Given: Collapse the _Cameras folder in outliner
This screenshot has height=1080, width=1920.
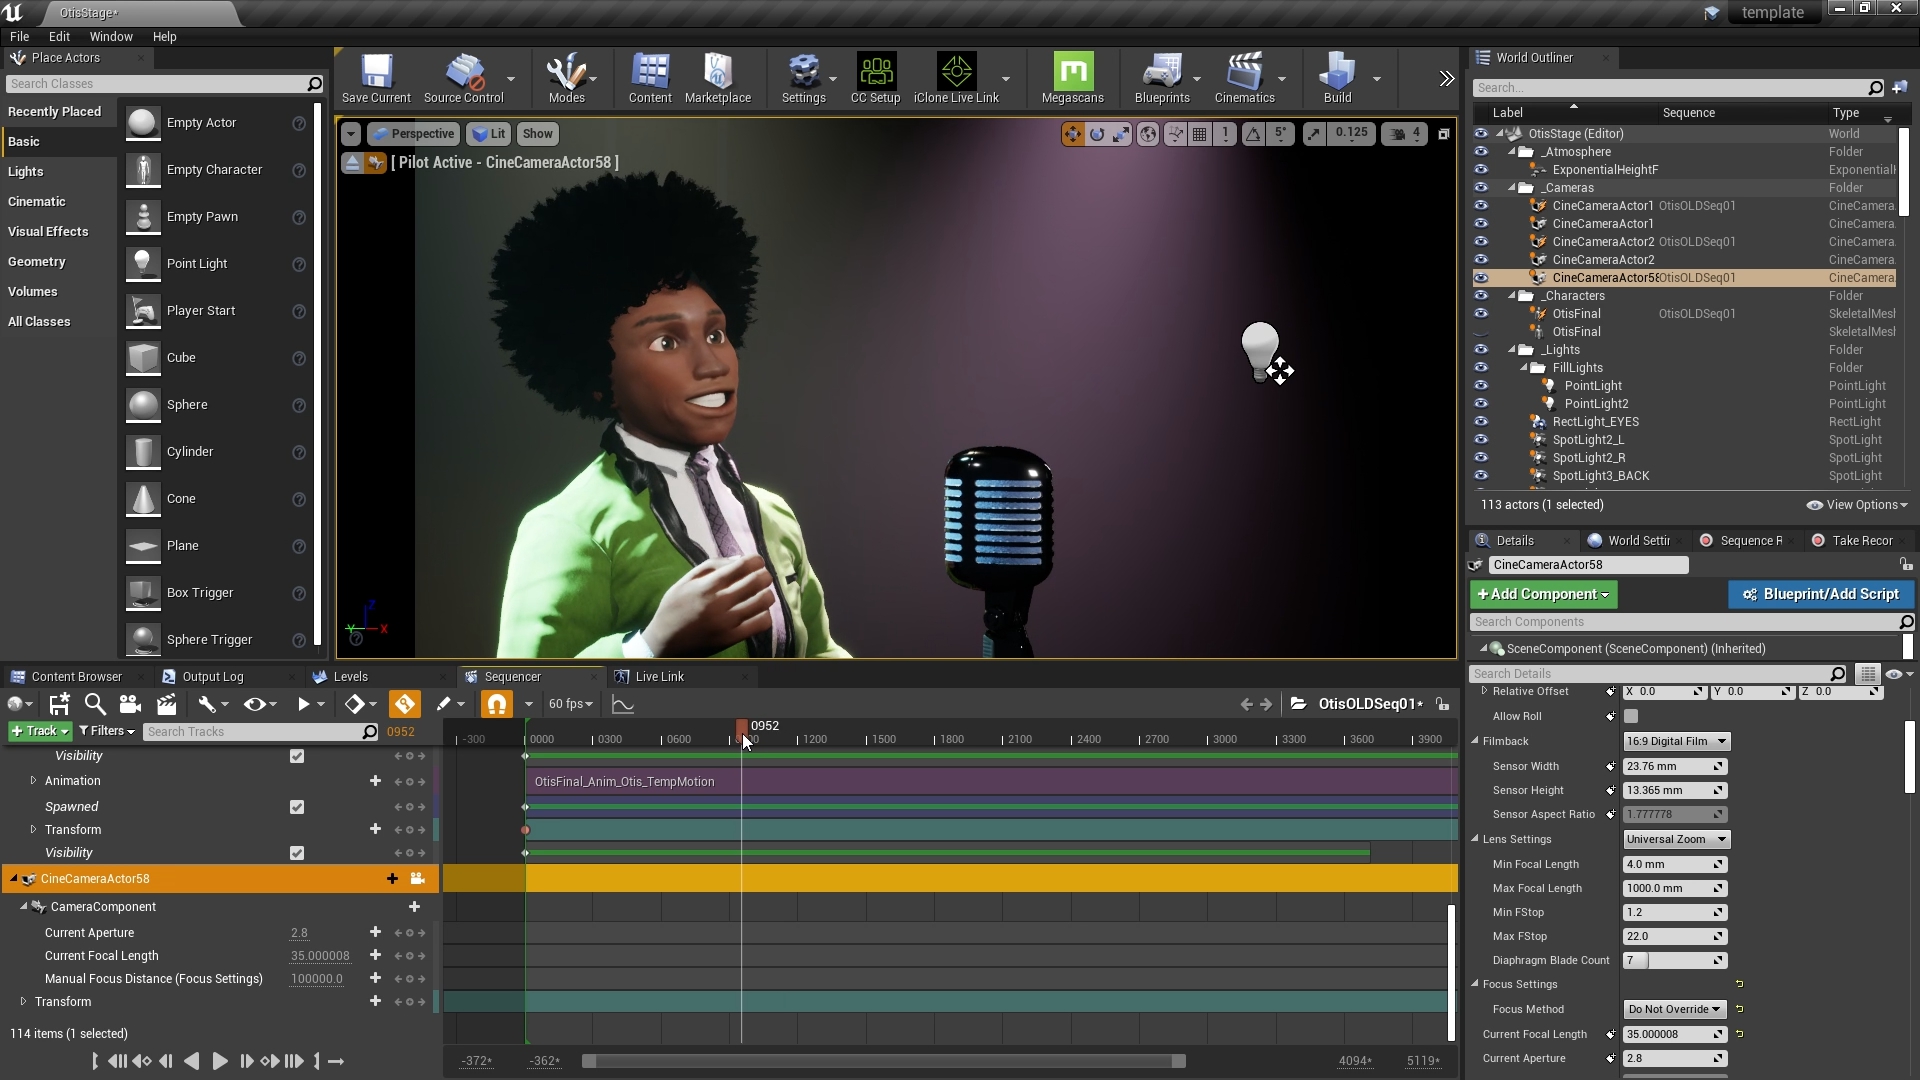Looking at the screenshot, I should 1512,188.
